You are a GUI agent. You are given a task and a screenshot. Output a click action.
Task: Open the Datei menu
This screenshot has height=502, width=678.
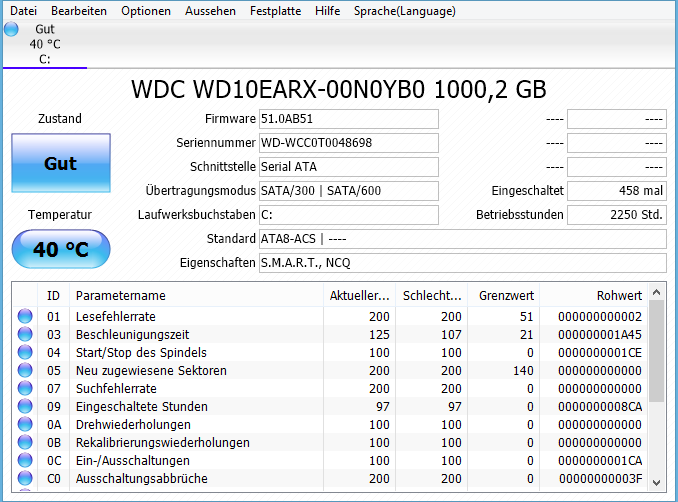tap(23, 11)
